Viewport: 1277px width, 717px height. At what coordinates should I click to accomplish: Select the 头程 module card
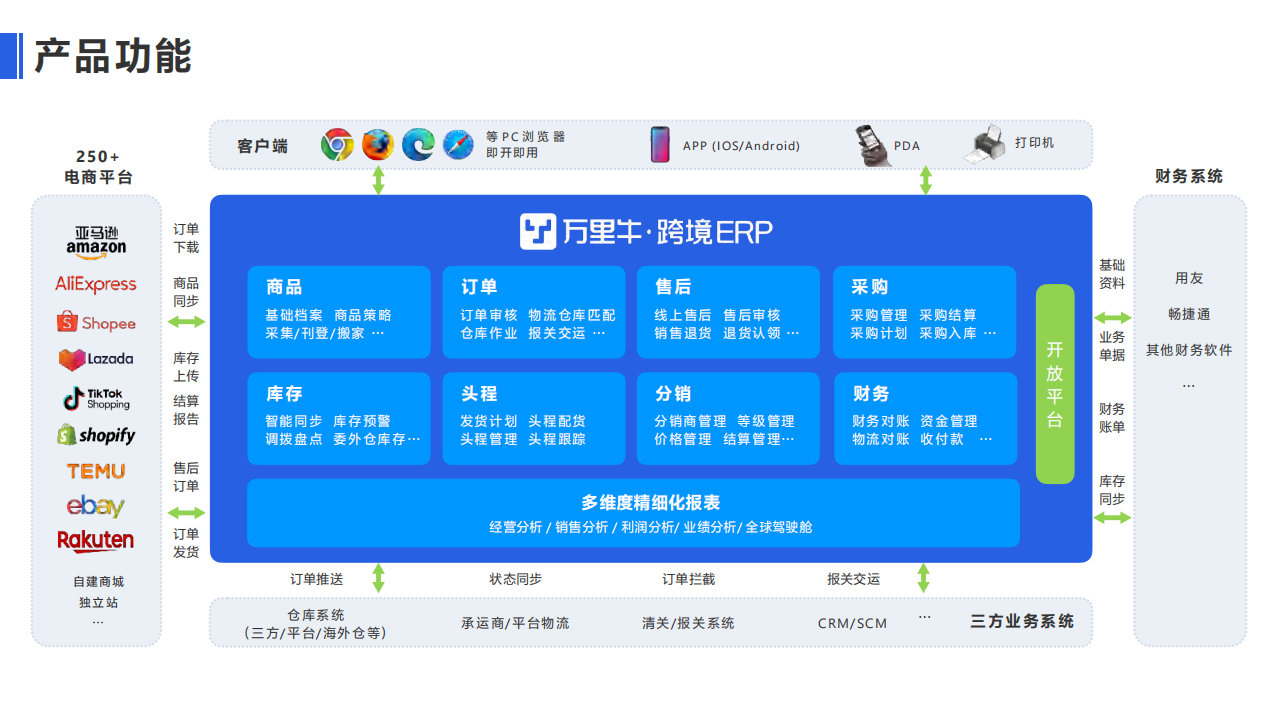point(534,418)
